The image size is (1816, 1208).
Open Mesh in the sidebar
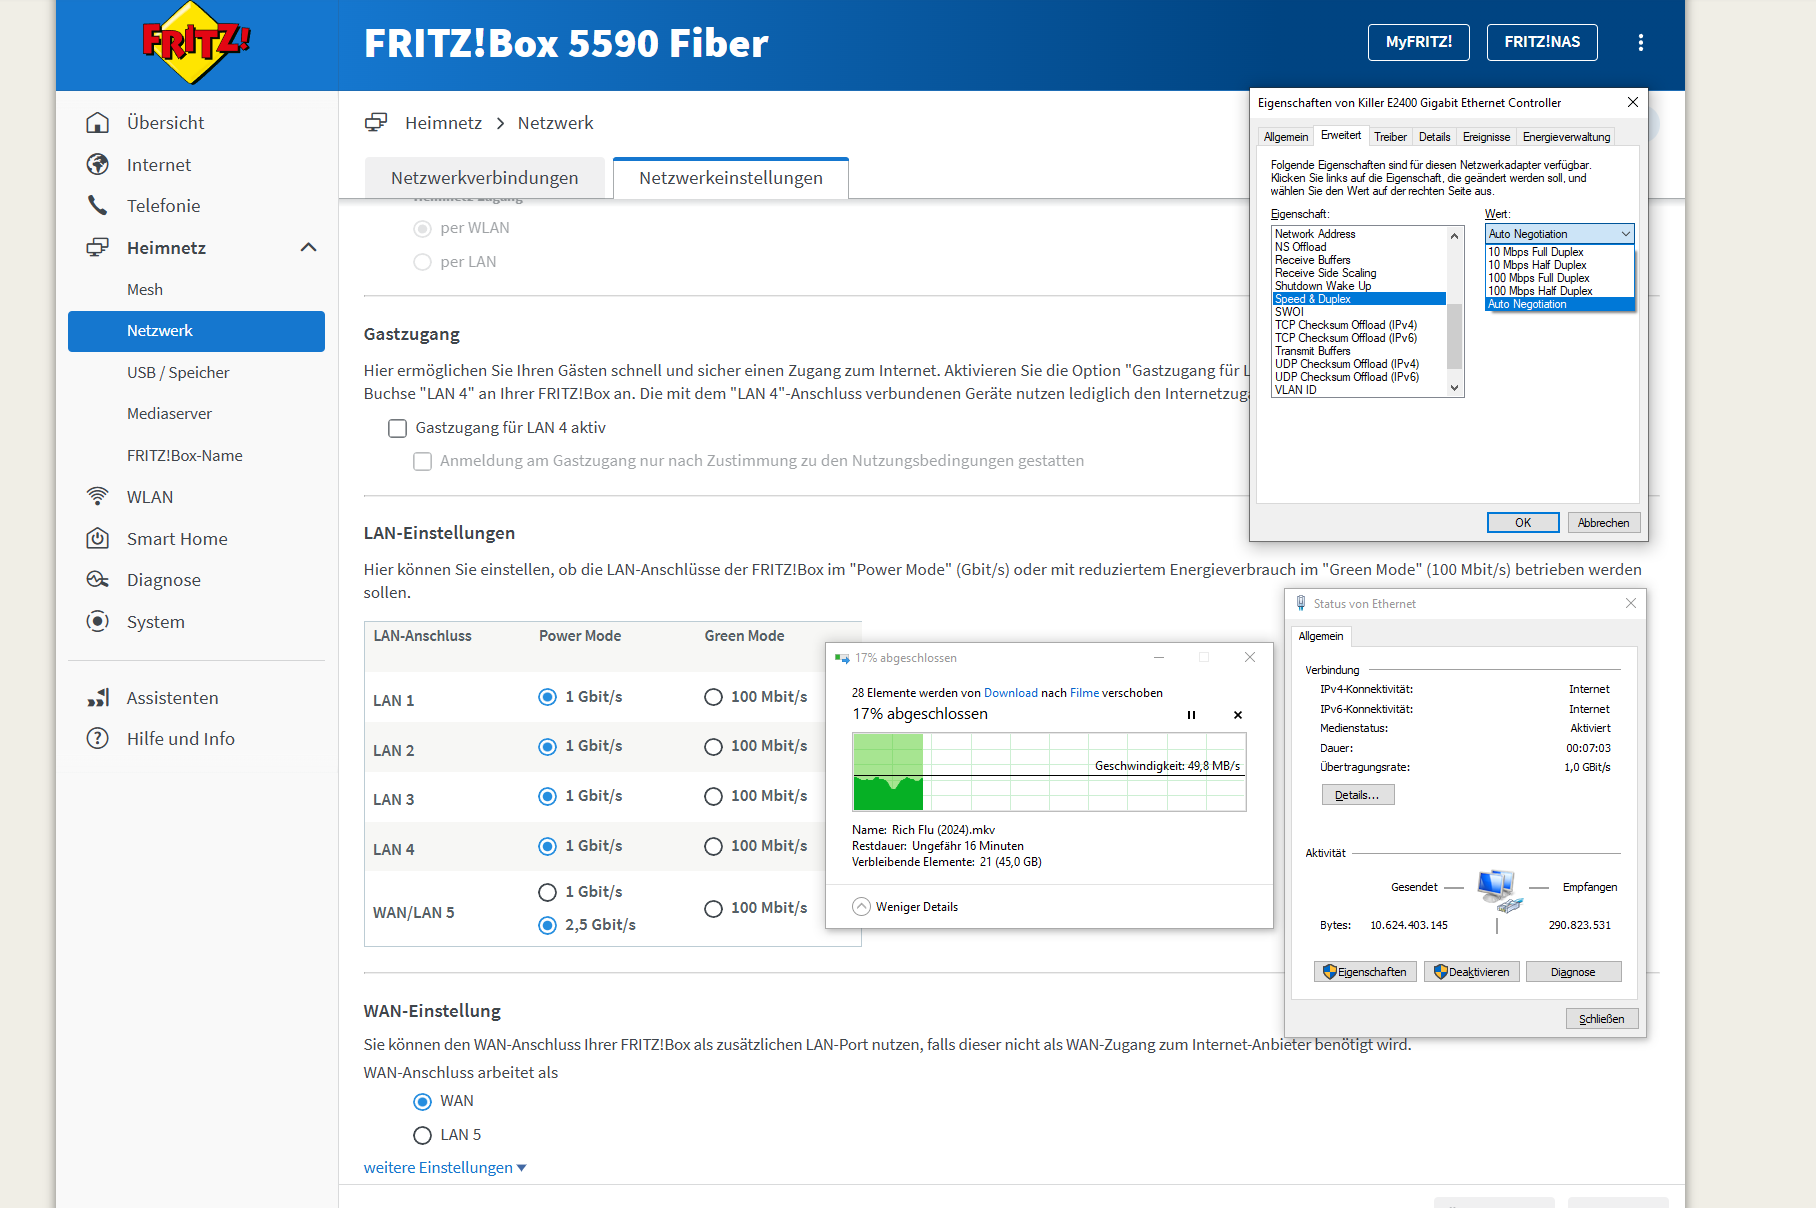145,289
